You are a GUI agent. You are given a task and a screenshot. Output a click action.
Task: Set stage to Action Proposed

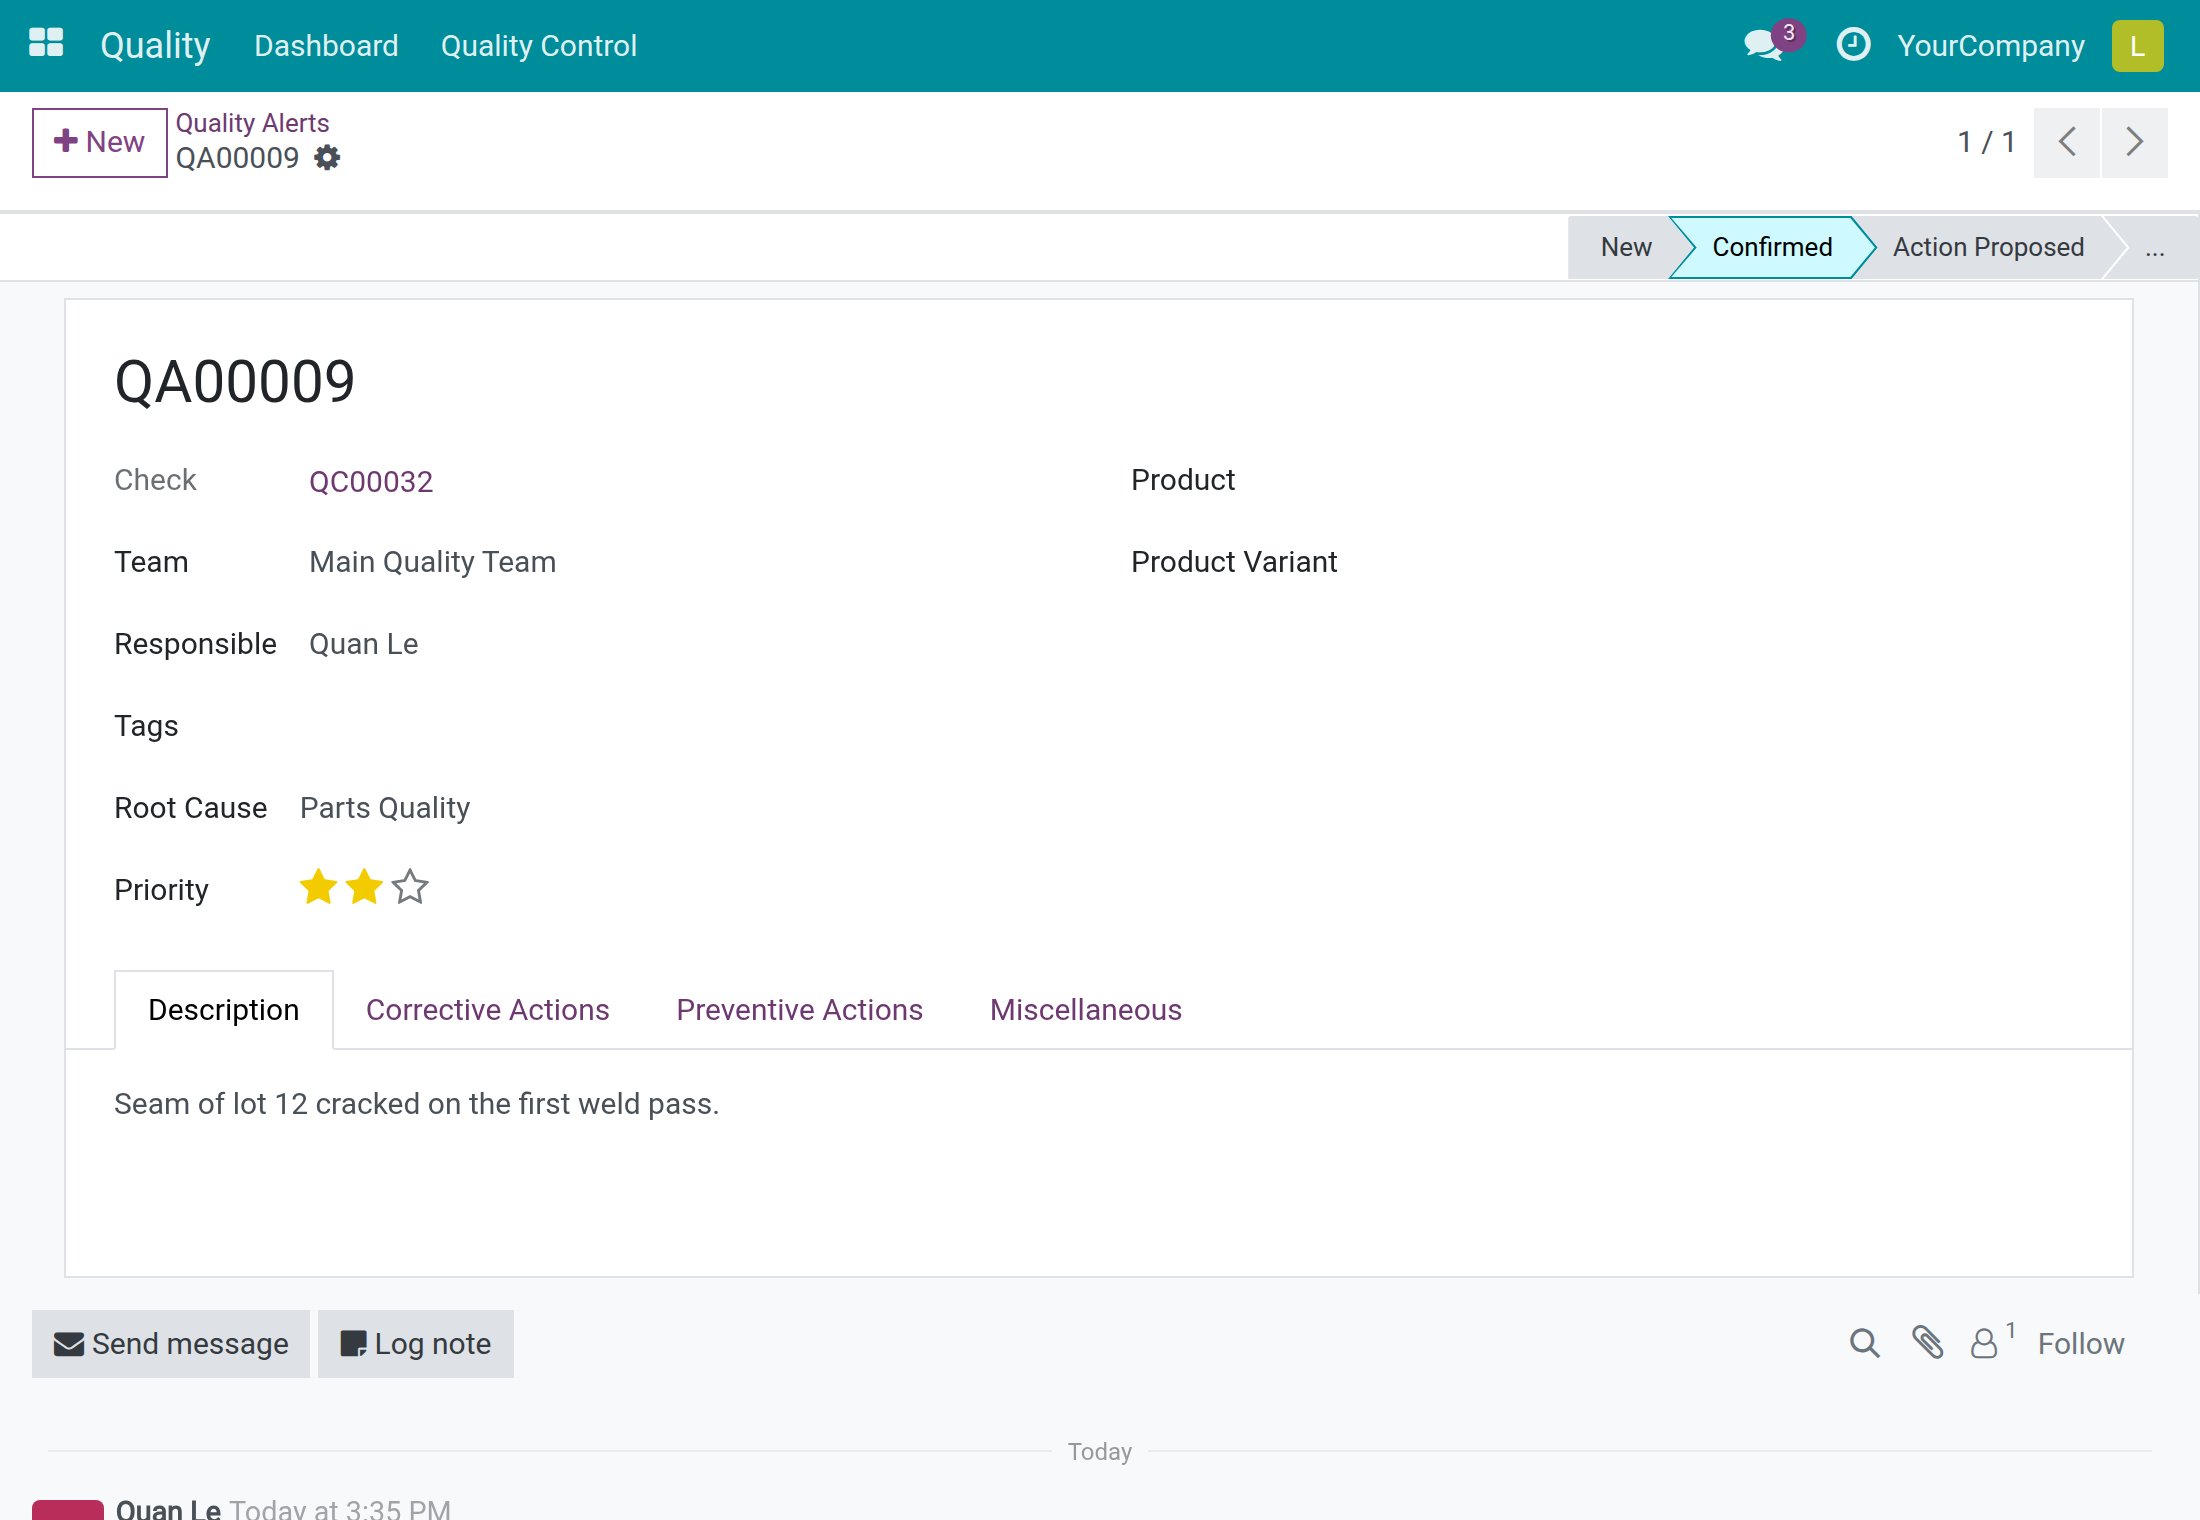[x=1988, y=247]
